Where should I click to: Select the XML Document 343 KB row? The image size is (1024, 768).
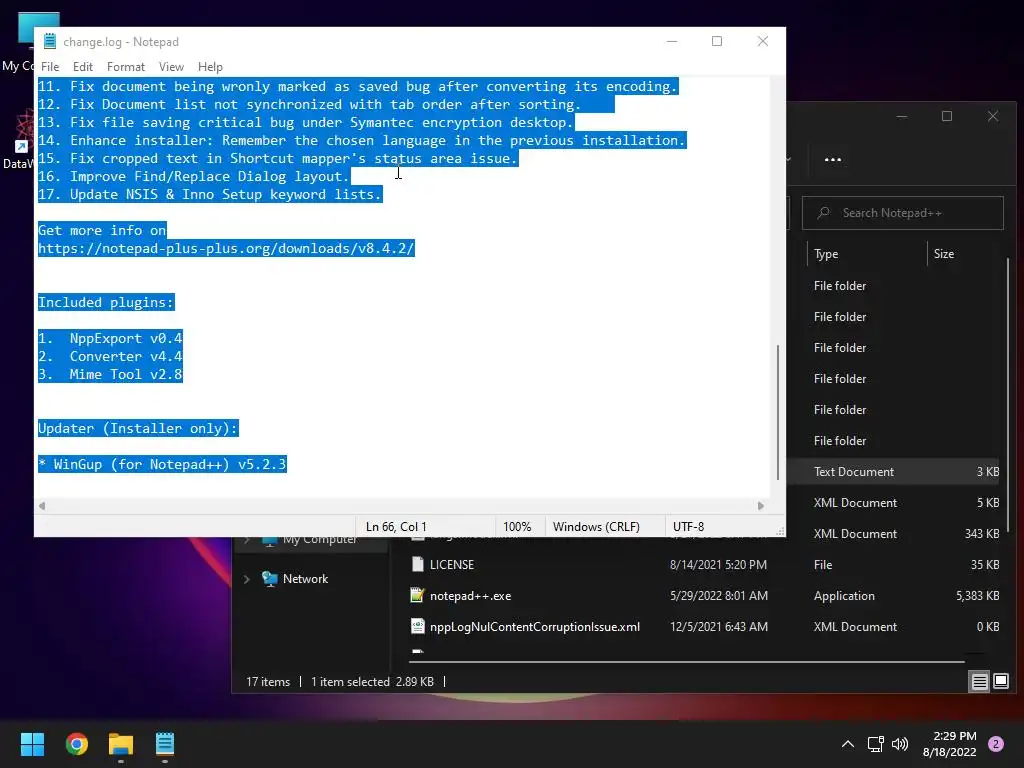click(895, 534)
